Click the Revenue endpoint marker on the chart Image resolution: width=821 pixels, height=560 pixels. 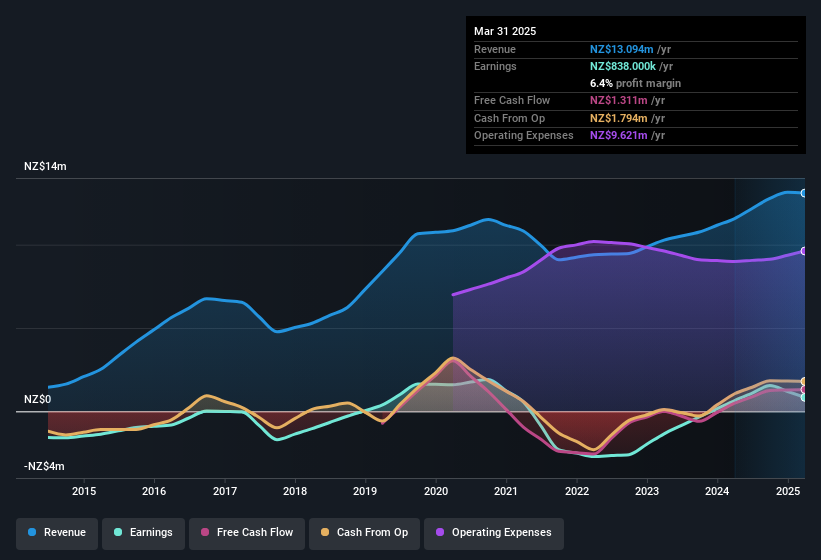[804, 193]
